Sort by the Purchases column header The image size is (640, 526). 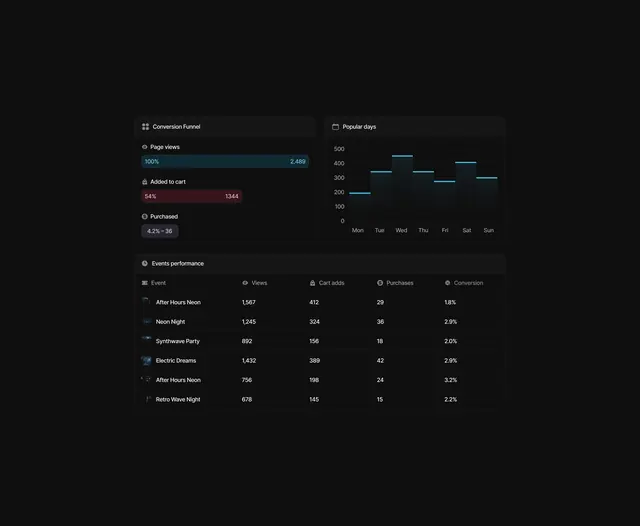click(x=395, y=283)
